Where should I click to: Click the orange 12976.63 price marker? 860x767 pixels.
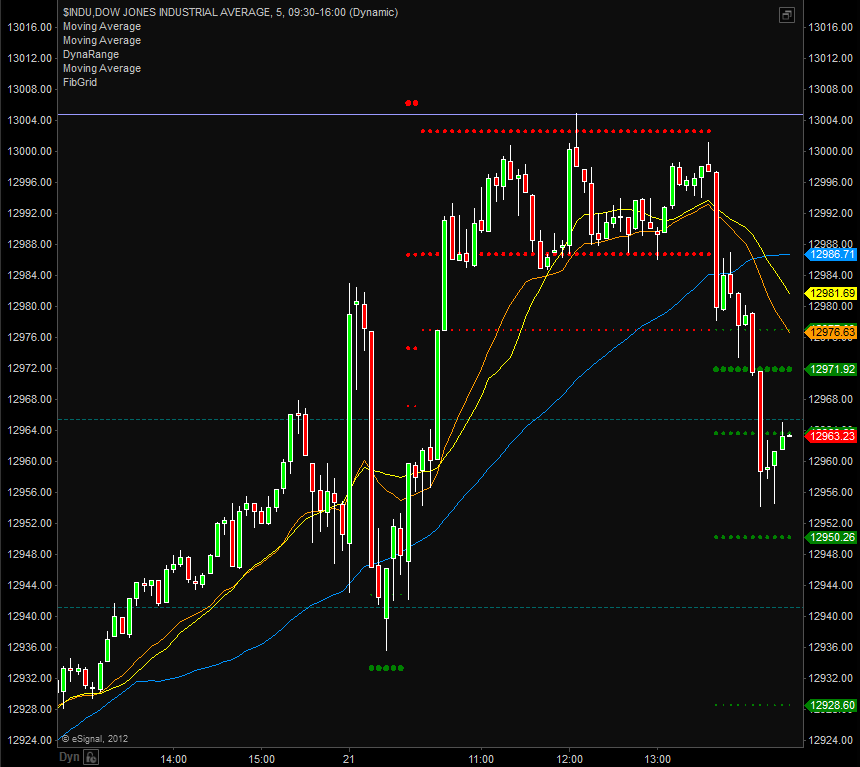coord(832,332)
